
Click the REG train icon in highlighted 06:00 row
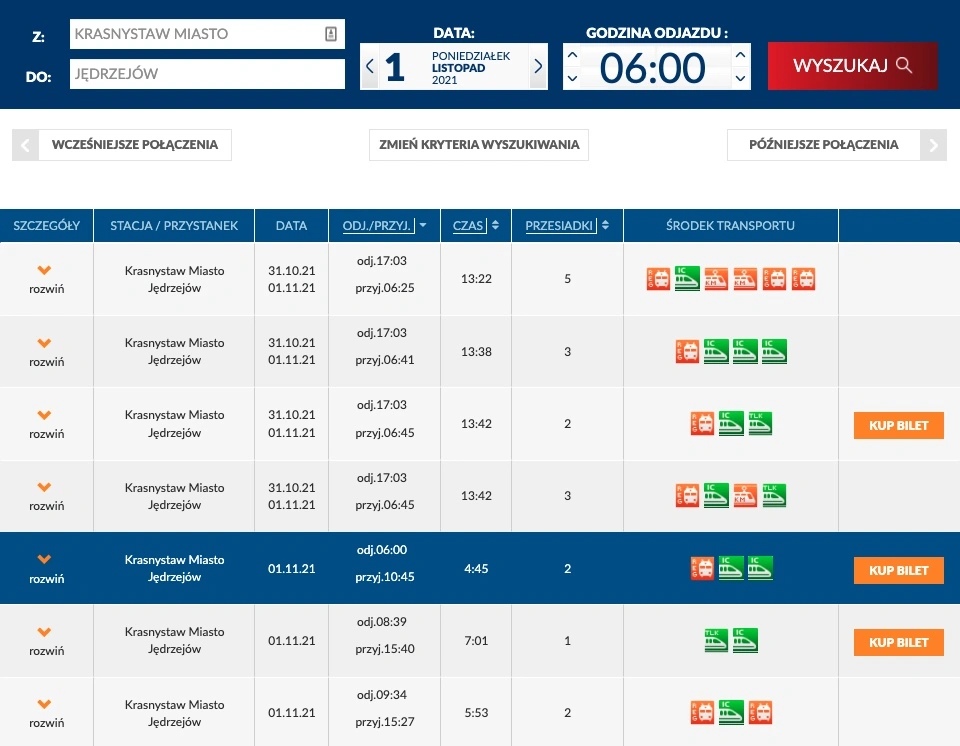(x=702, y=568)
